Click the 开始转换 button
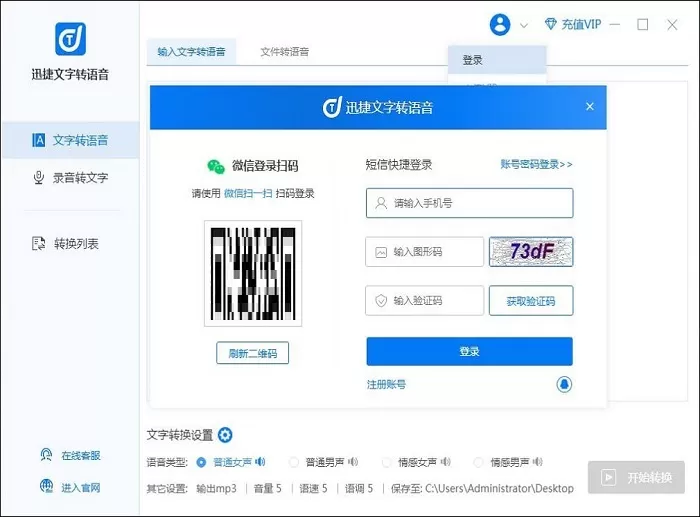 pos(636,477)
